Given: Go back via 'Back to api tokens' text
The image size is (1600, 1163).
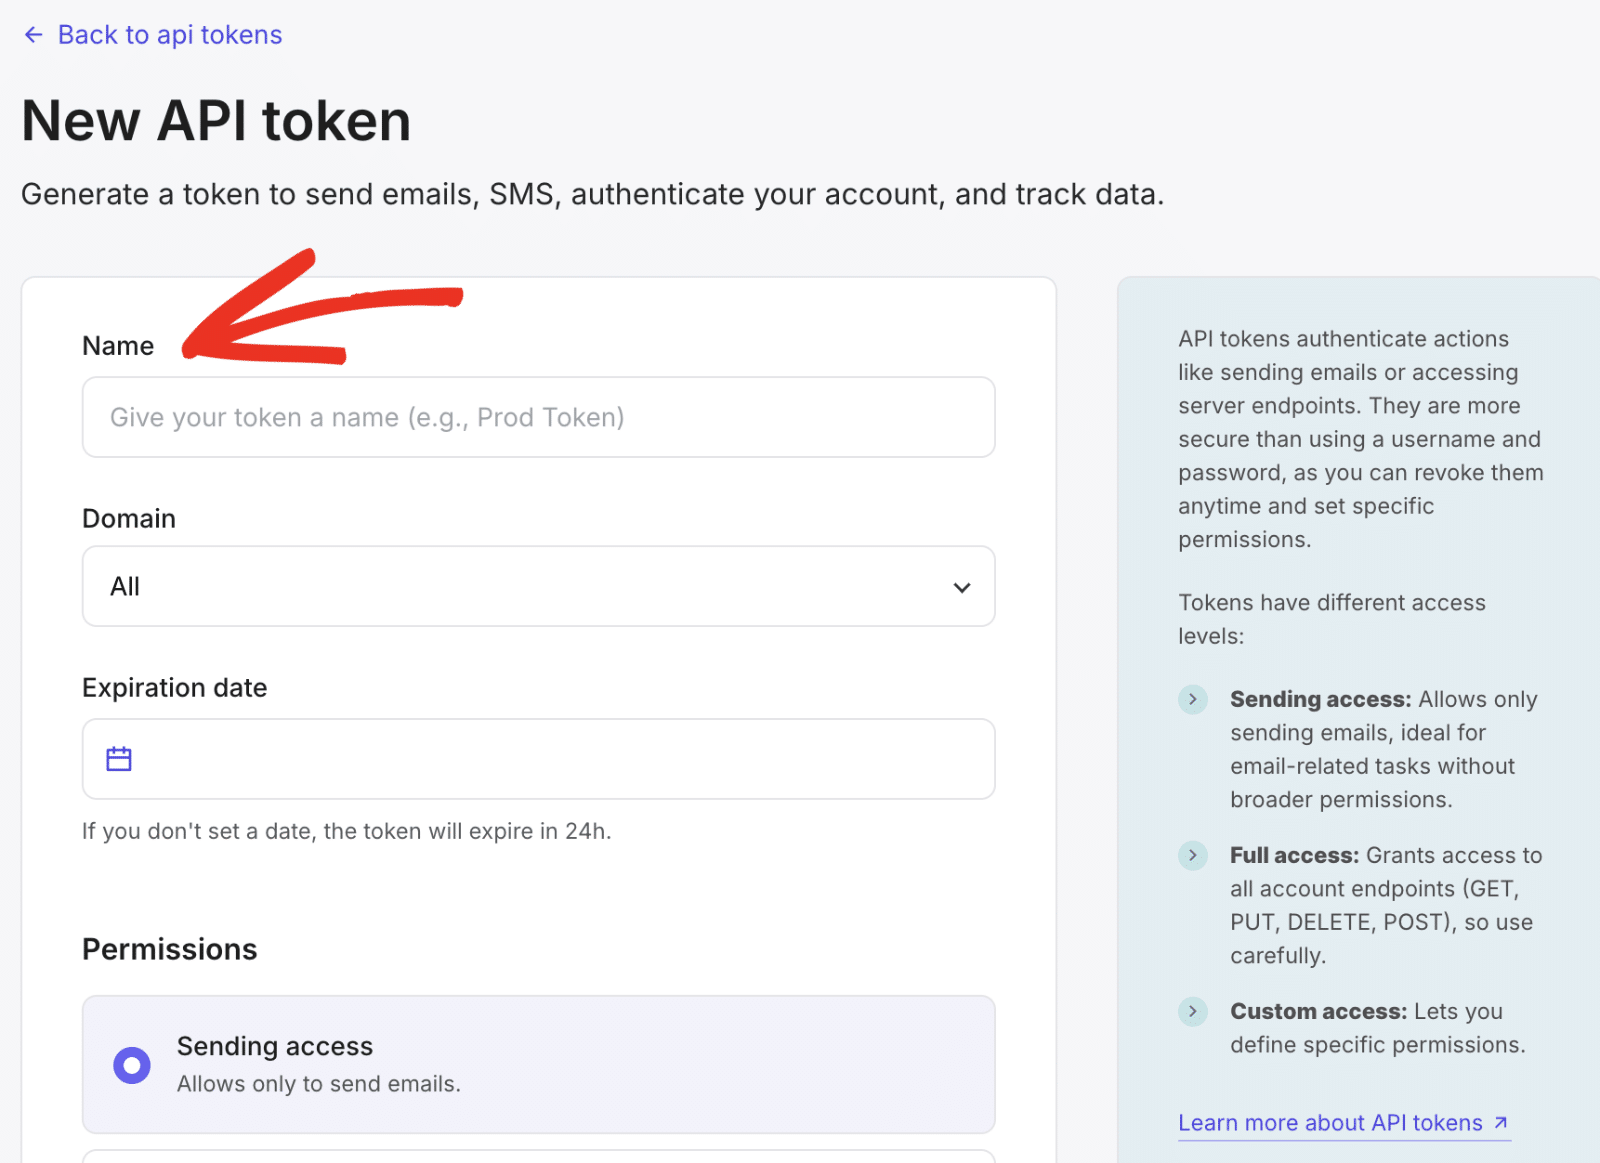Looking at the screenshot, I should point(170,35).
